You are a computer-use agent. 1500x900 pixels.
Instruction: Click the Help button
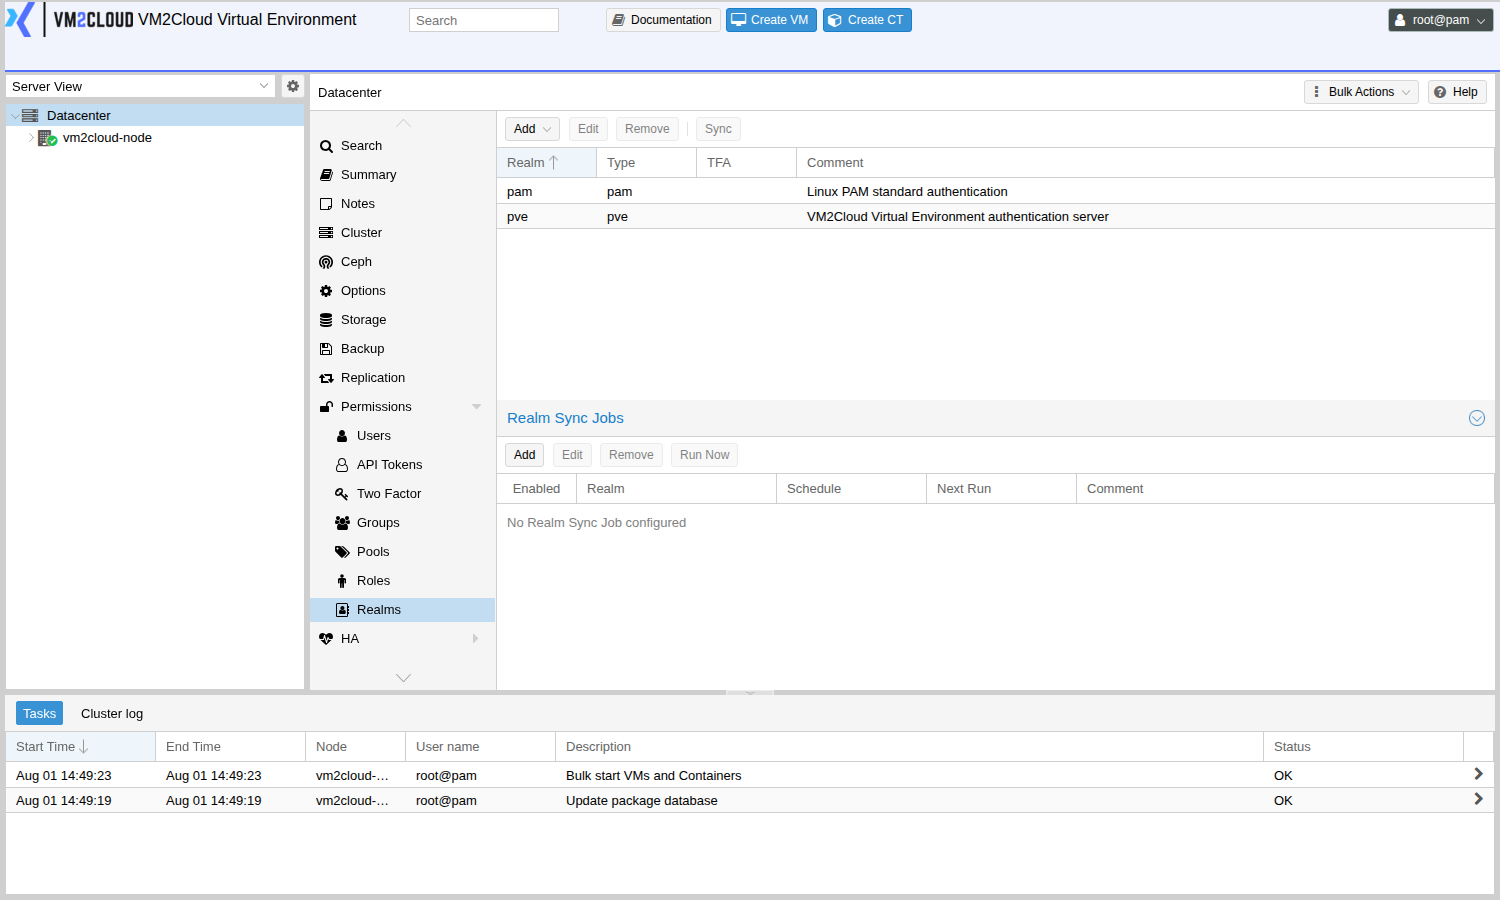coord(1457,92)
